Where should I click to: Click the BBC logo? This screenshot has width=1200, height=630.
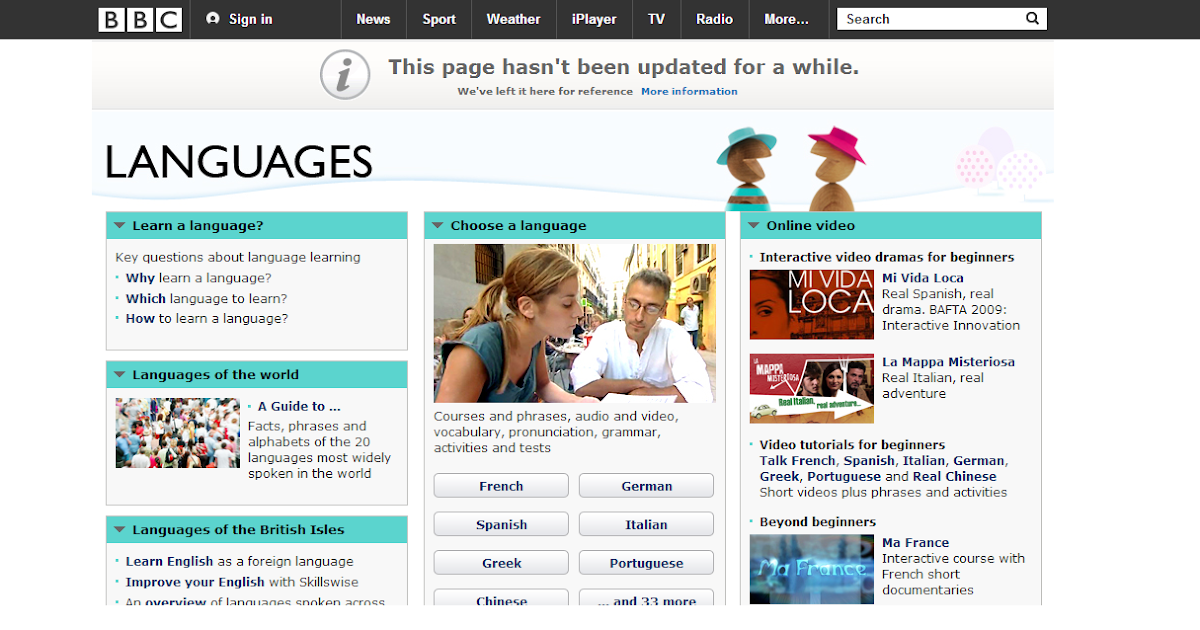tap(139, 18)
